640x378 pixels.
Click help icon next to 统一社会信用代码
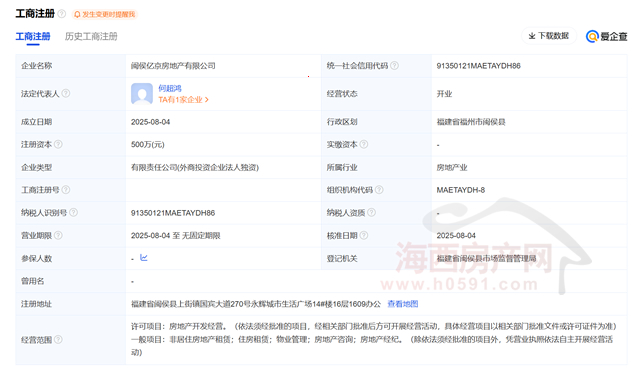pos(394,65)
